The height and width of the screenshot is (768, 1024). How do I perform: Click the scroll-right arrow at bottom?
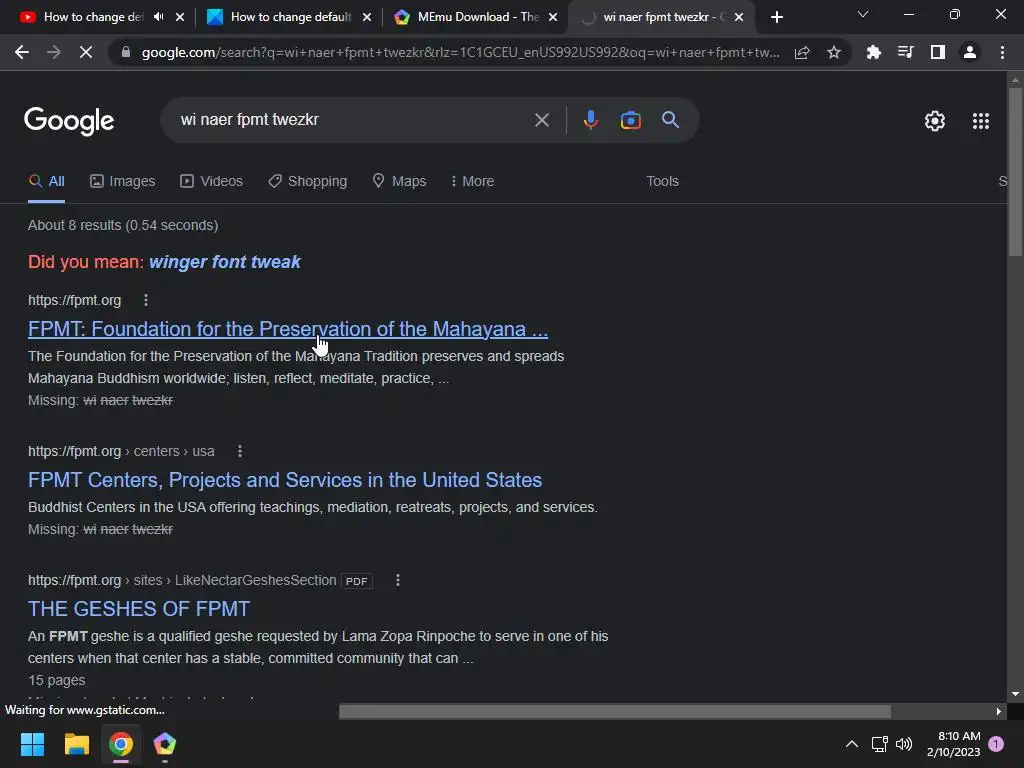coord(999,711)
